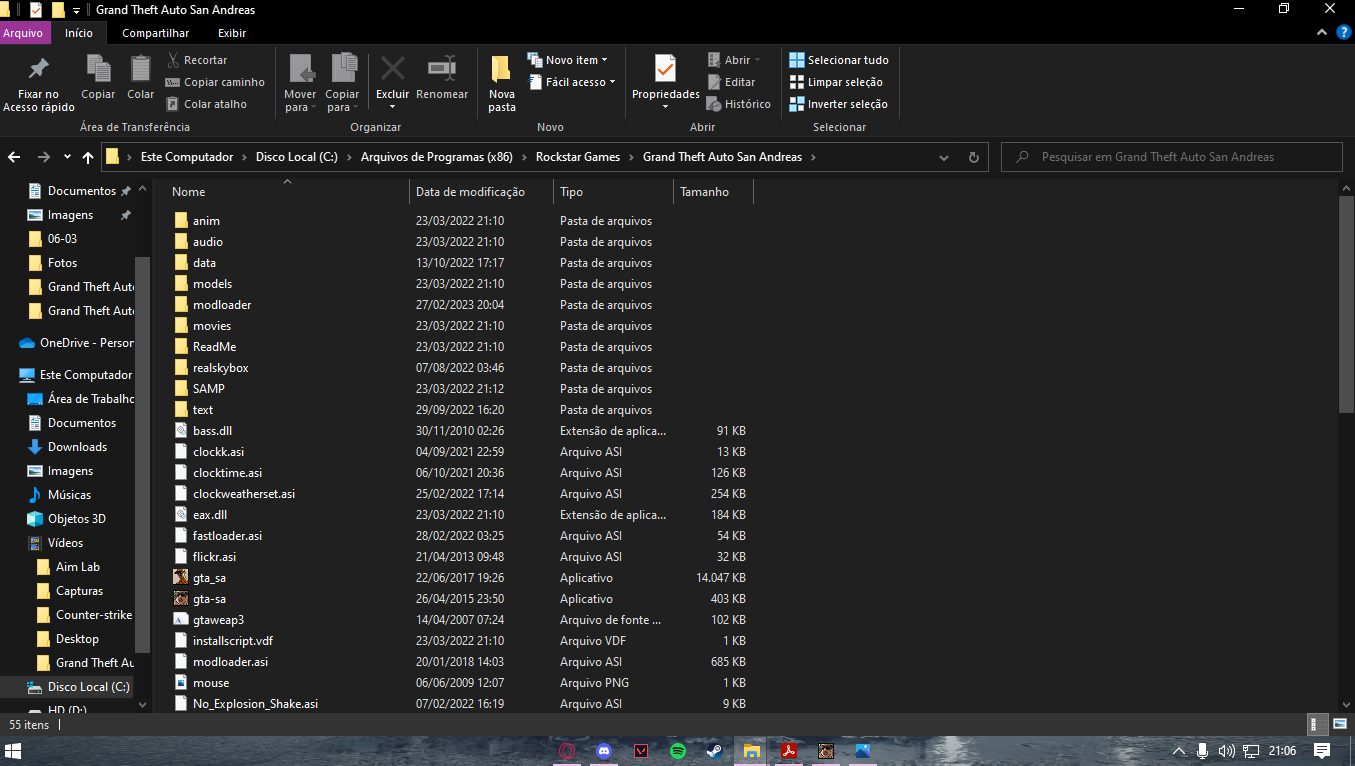Open the notification center icon
This screenshot has height=766, width=1355.
coord(1321,751)
